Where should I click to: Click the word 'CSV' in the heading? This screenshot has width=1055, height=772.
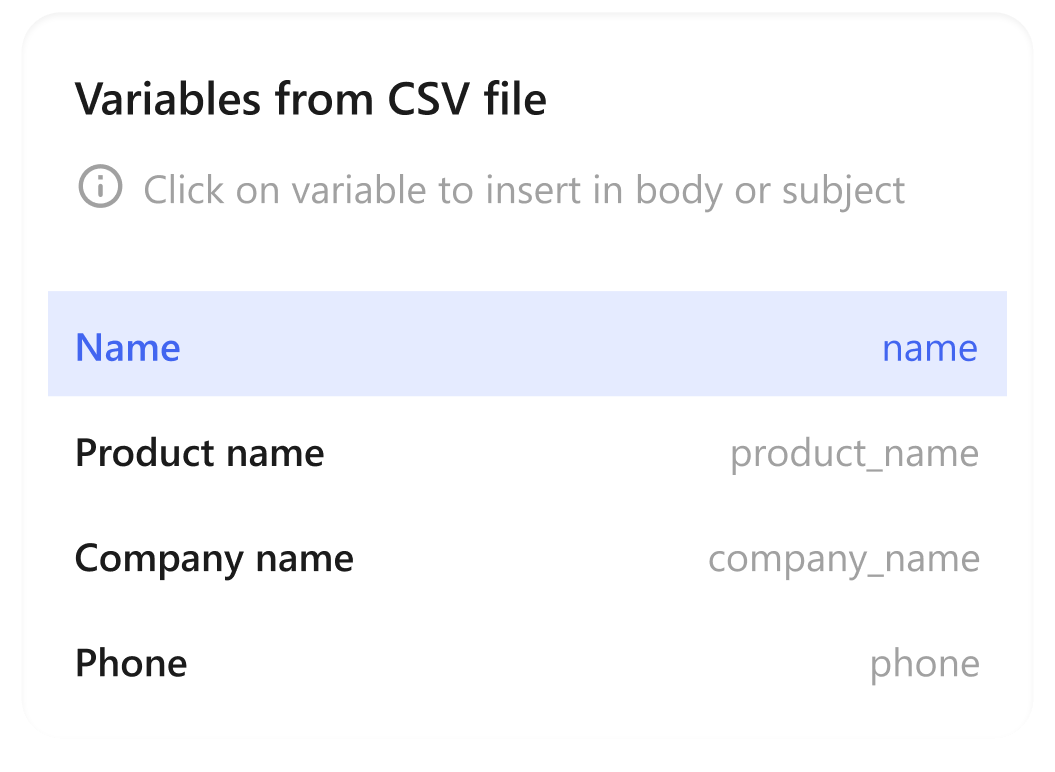click(424, 99)
